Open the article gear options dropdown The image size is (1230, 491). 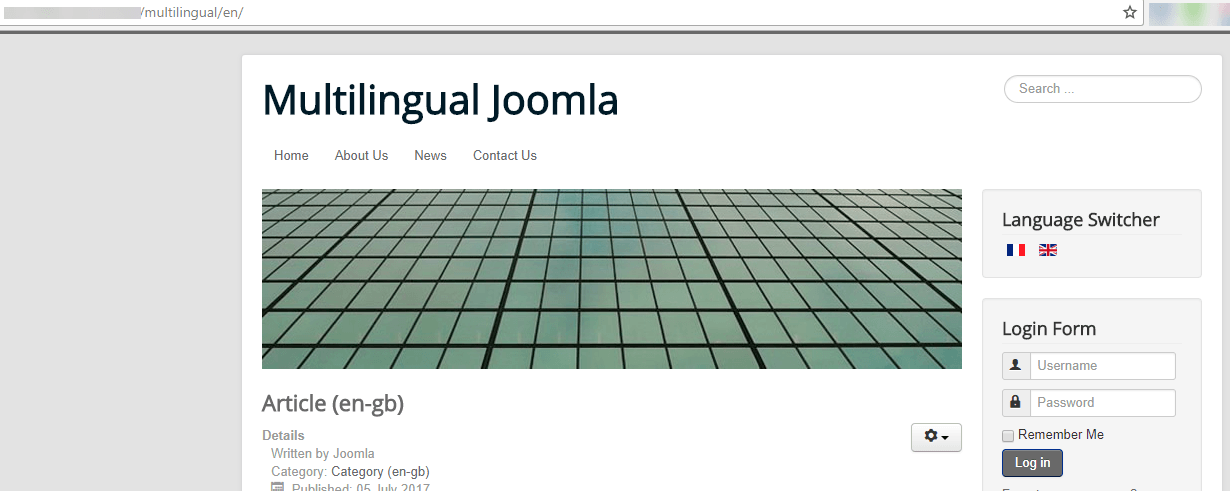(x=936, y=437)
